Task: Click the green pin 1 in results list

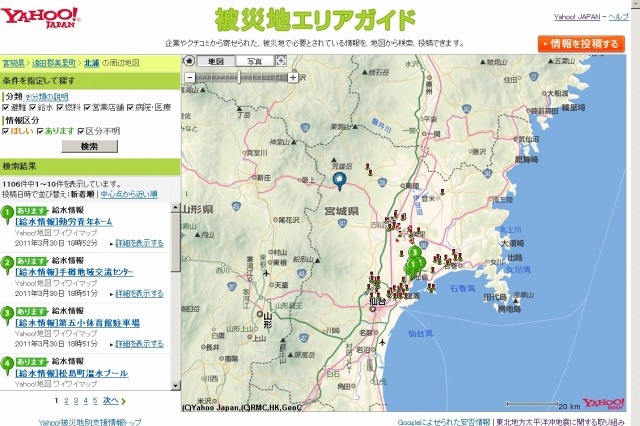Action: pyautogui.click(x=7, y=214)
